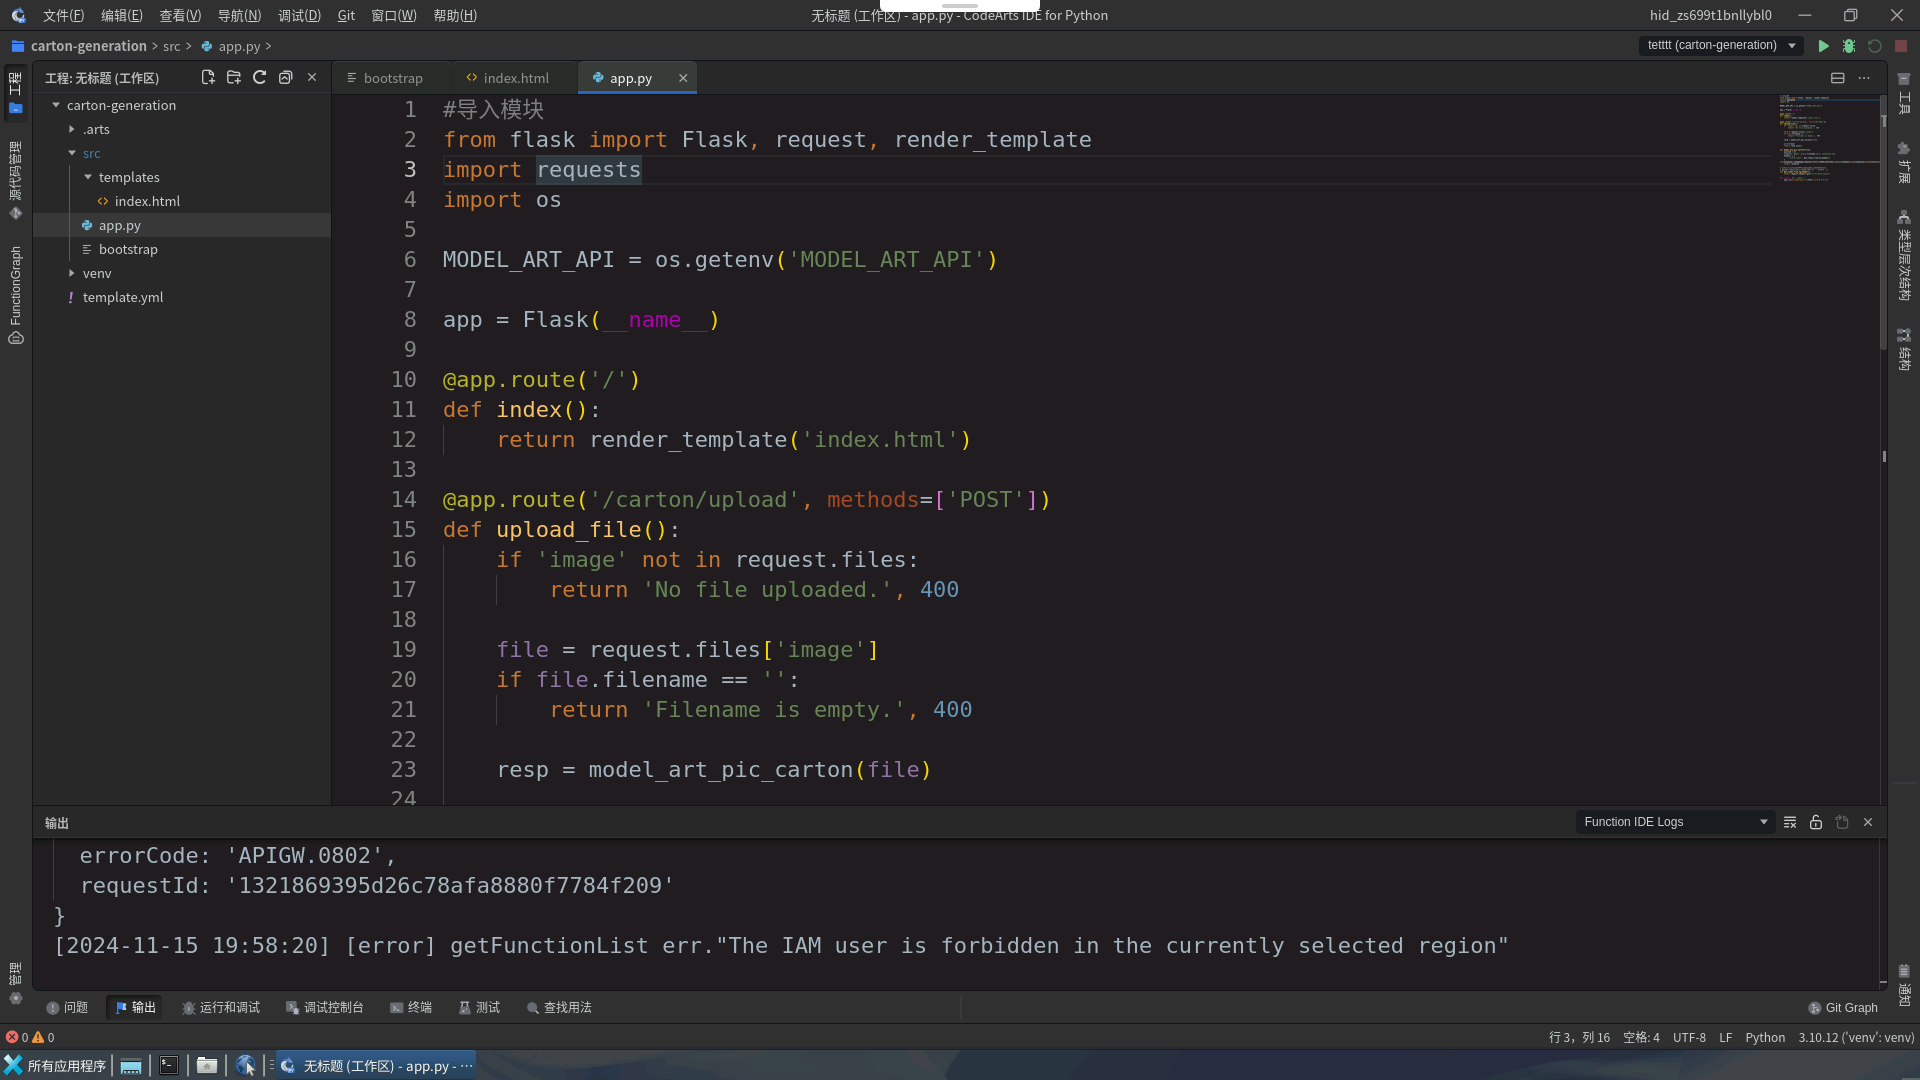Split the editor layout

pyautogui.click(x=1837, y=78)
